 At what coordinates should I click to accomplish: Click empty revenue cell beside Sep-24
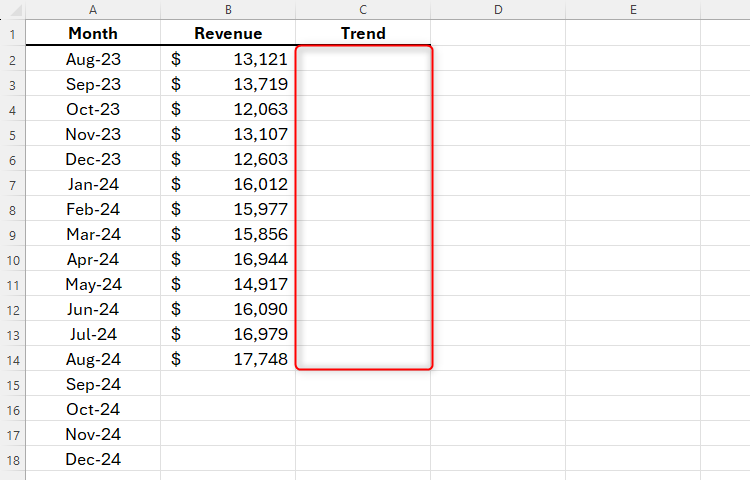[228, 384]
